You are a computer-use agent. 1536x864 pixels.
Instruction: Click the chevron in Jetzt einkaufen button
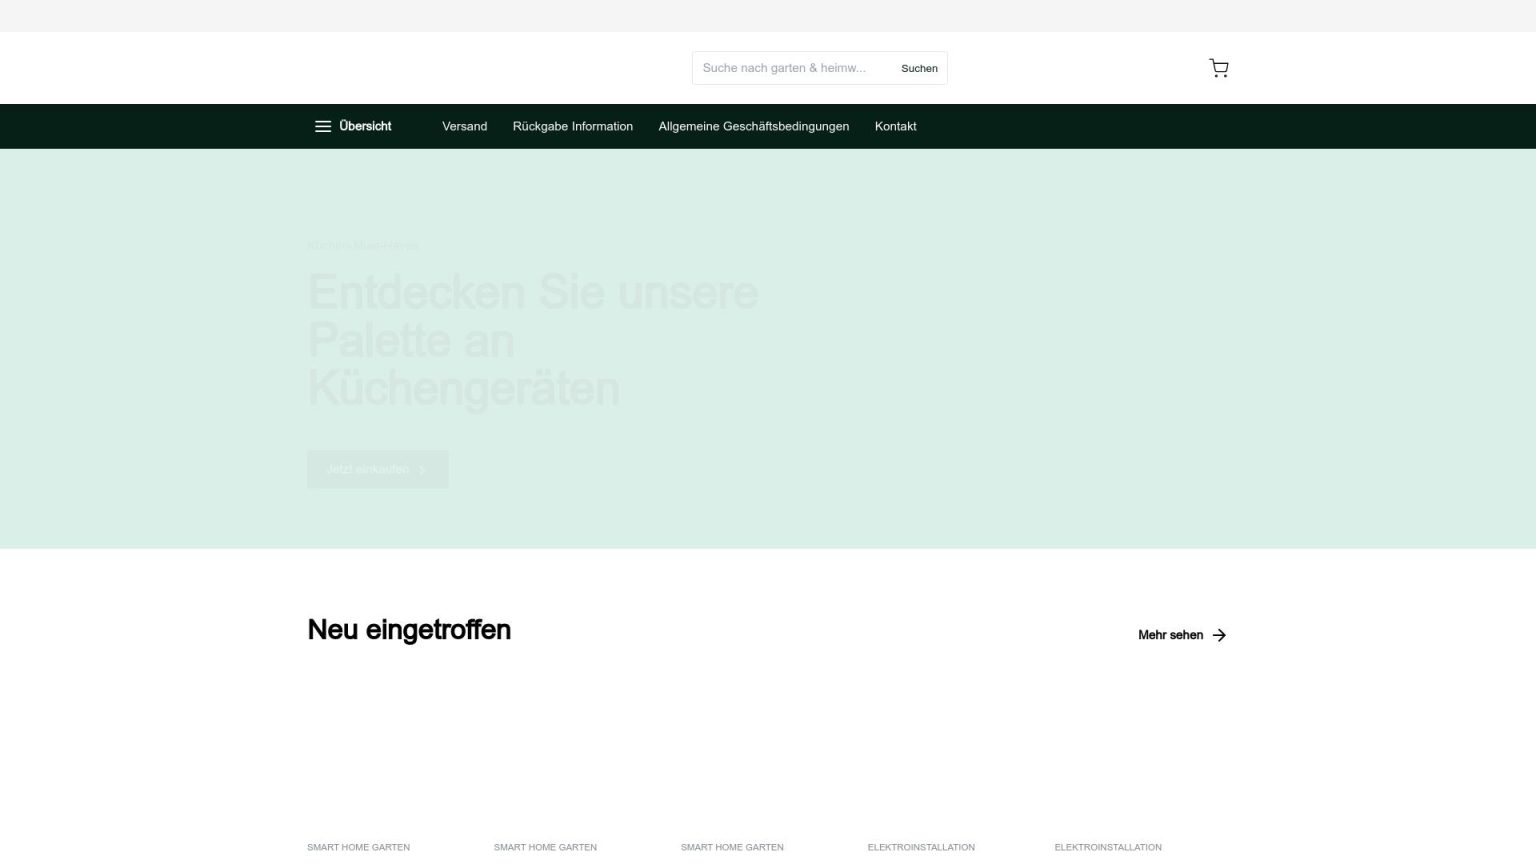click(422, 470)
